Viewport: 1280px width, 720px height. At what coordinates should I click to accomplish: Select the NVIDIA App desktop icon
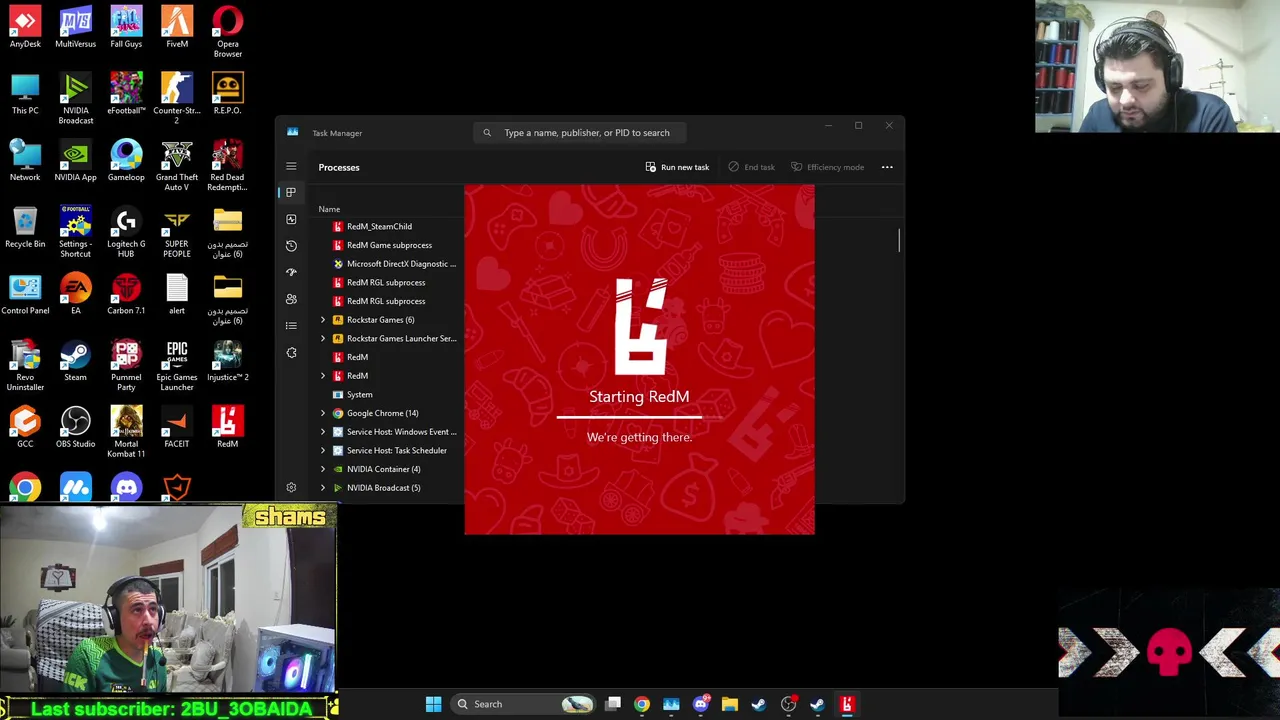(76, 161)
